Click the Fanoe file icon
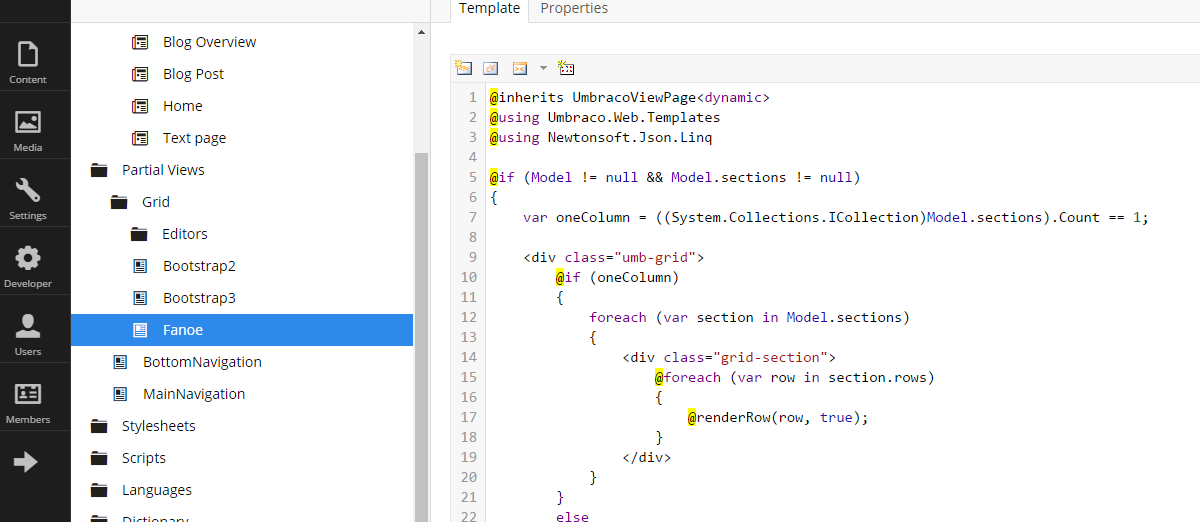1200x525 pixels. pyautogui.click(x=140, y=330)
